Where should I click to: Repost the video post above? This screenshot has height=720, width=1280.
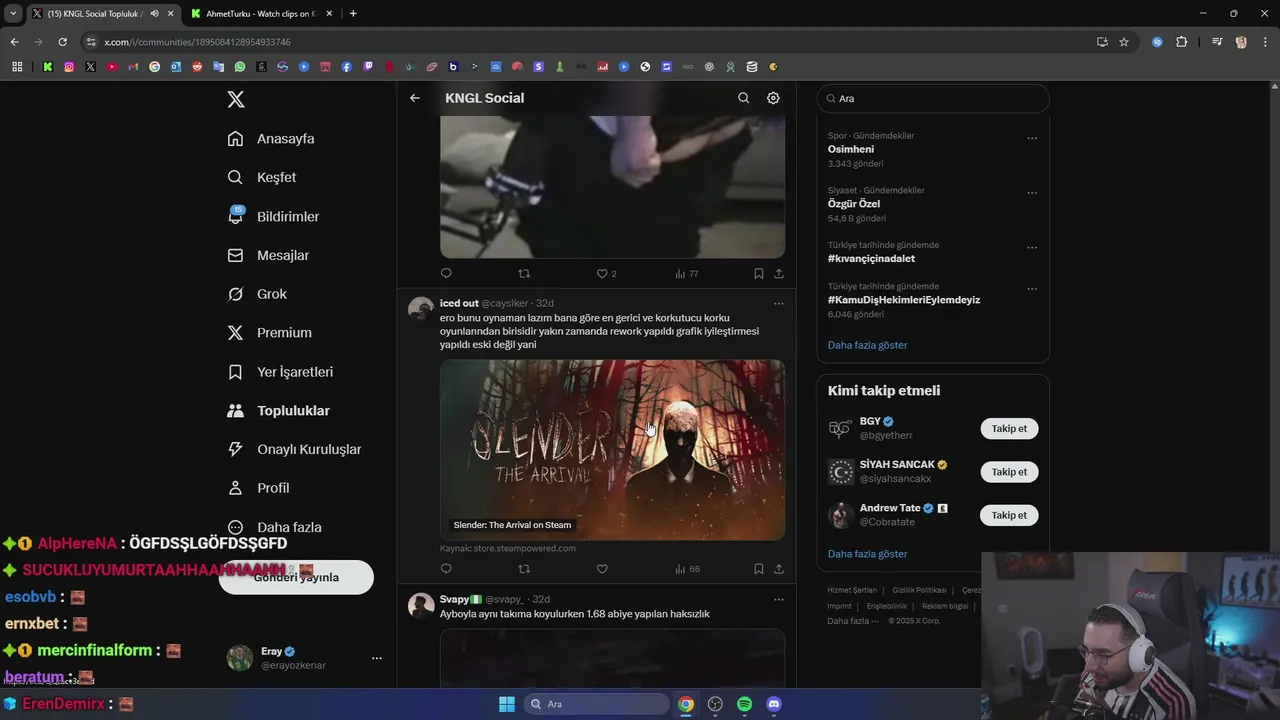[524, 273]
